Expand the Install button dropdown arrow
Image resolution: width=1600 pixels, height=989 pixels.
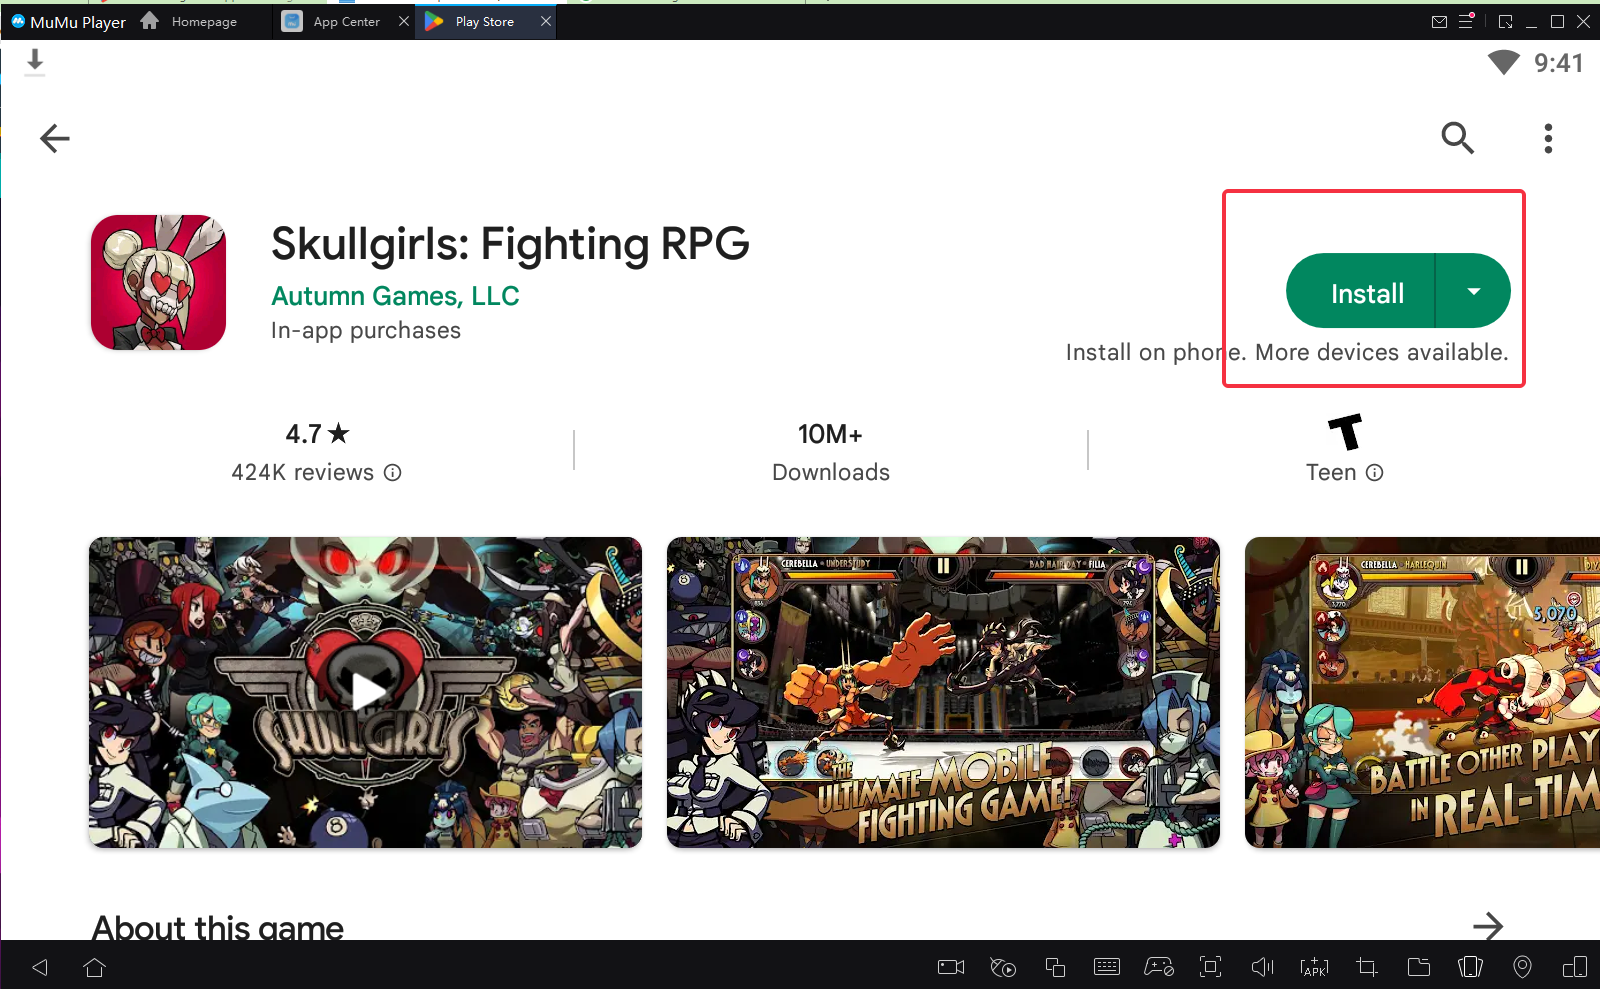tap(1473, 291)
